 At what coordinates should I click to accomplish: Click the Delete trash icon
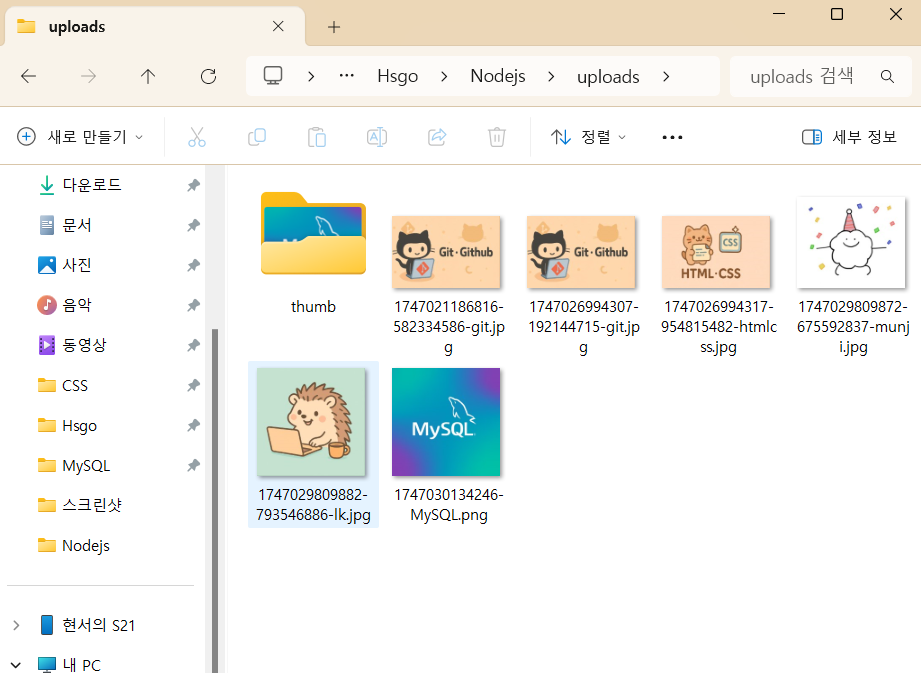(x=497, y=137)
